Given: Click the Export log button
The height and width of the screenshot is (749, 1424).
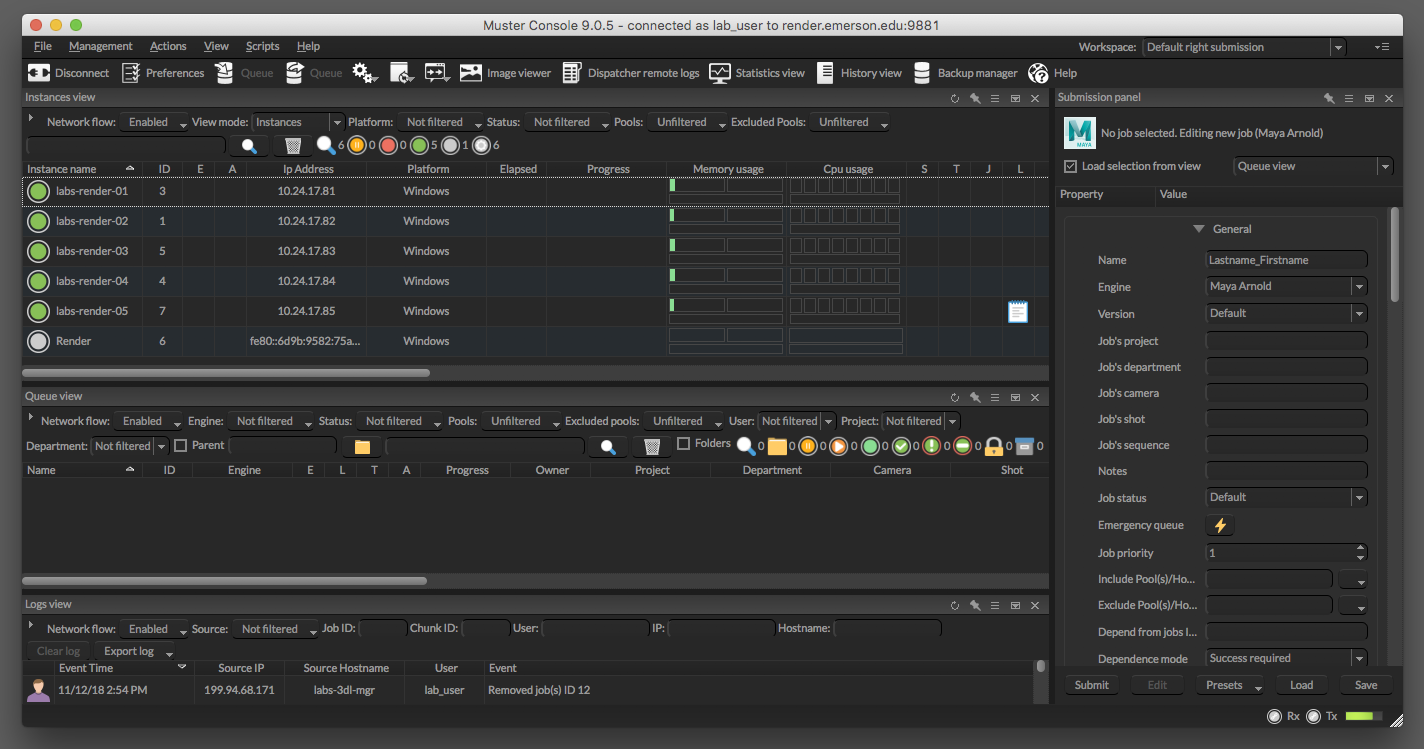Looking at the screenshot, I should pyautogui.click(x=135, y=651).
